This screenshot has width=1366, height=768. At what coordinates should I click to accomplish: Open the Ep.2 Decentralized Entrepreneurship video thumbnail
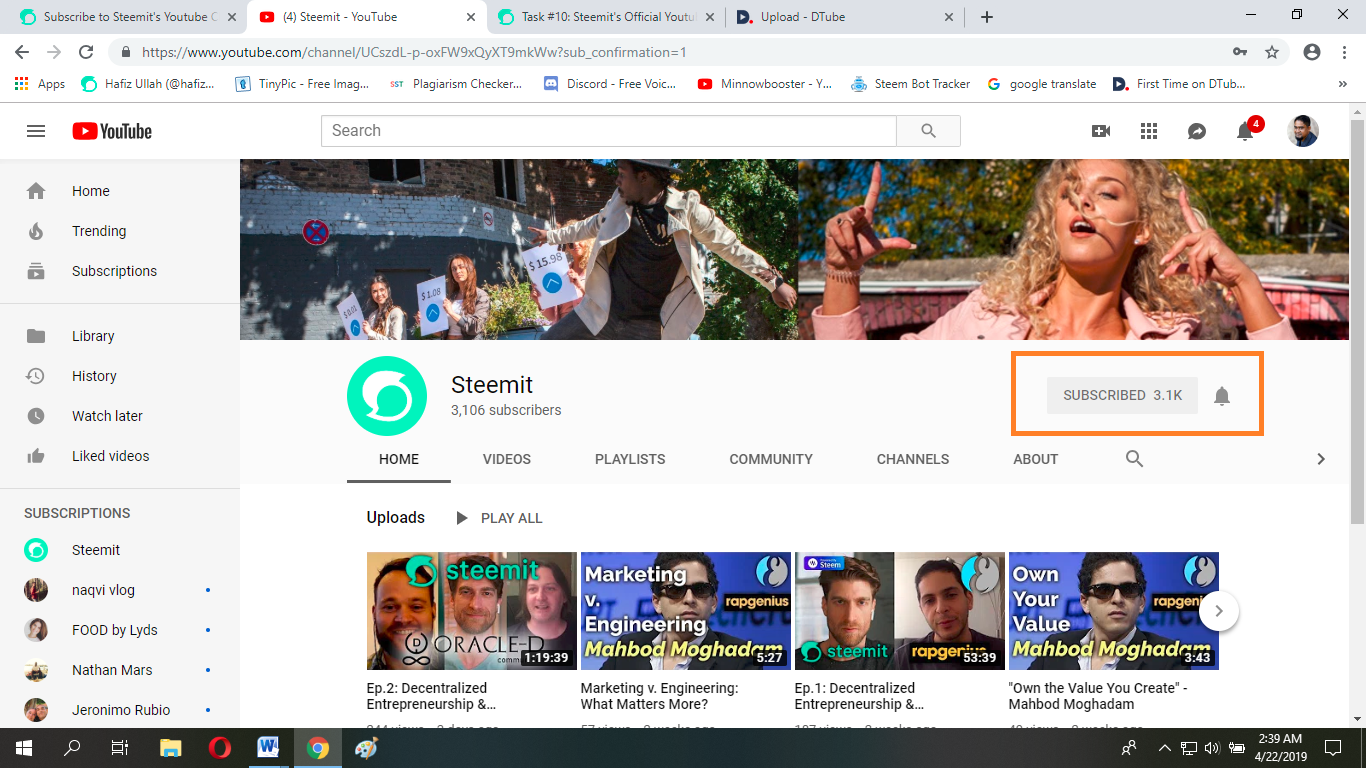[x=472, y=611]
